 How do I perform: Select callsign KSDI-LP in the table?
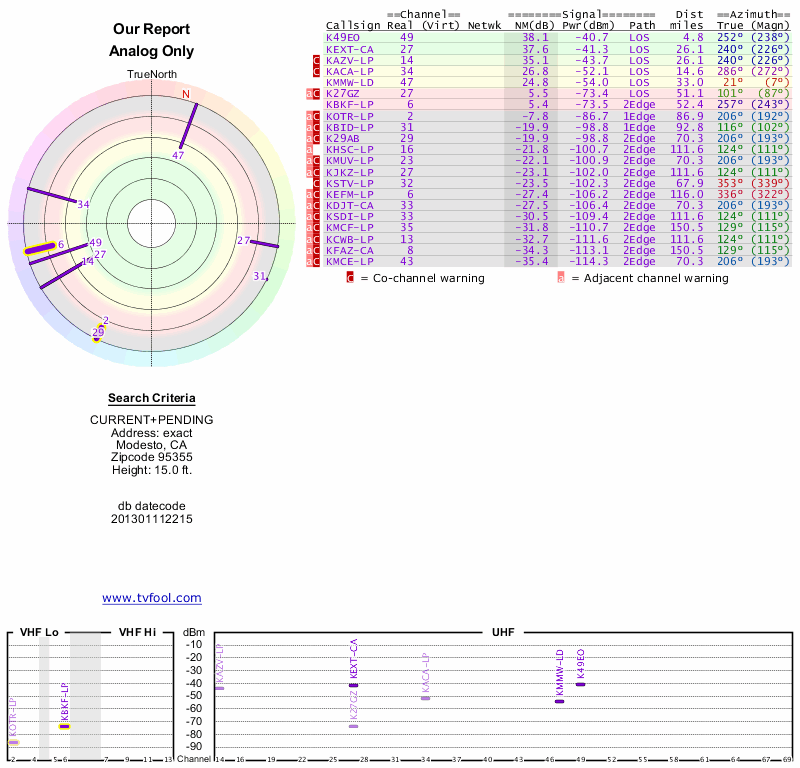[349, 216]
